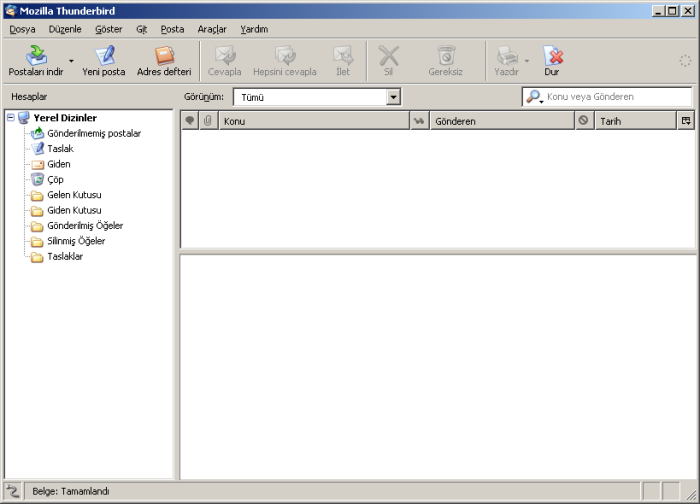
Task: Open the Git menu
Action: tap(142, 29)
